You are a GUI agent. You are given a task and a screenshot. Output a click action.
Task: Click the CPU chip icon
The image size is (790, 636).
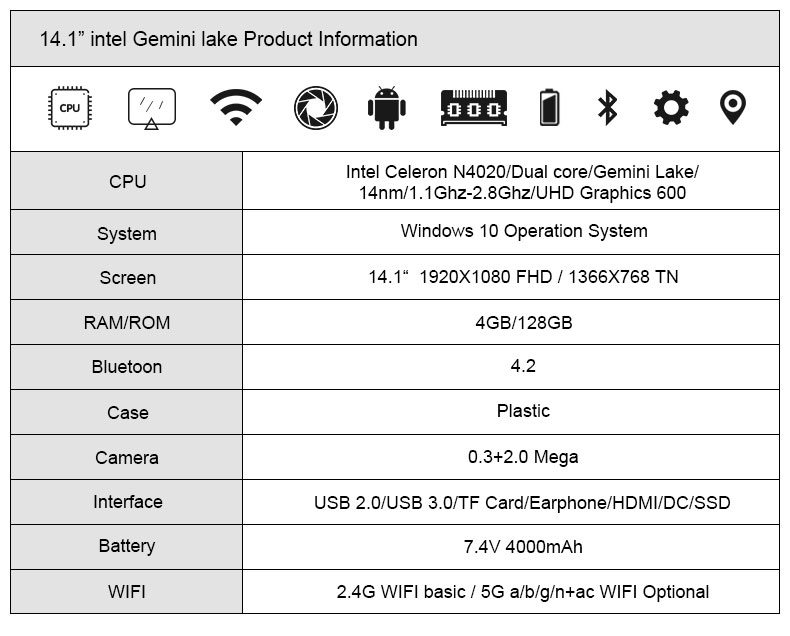(70, 108)
